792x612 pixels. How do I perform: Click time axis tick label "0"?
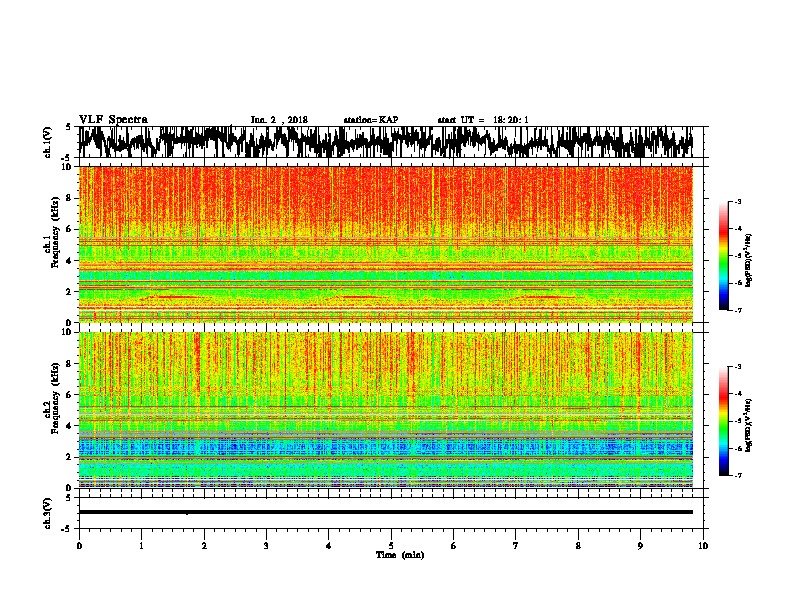pos(79,546)
